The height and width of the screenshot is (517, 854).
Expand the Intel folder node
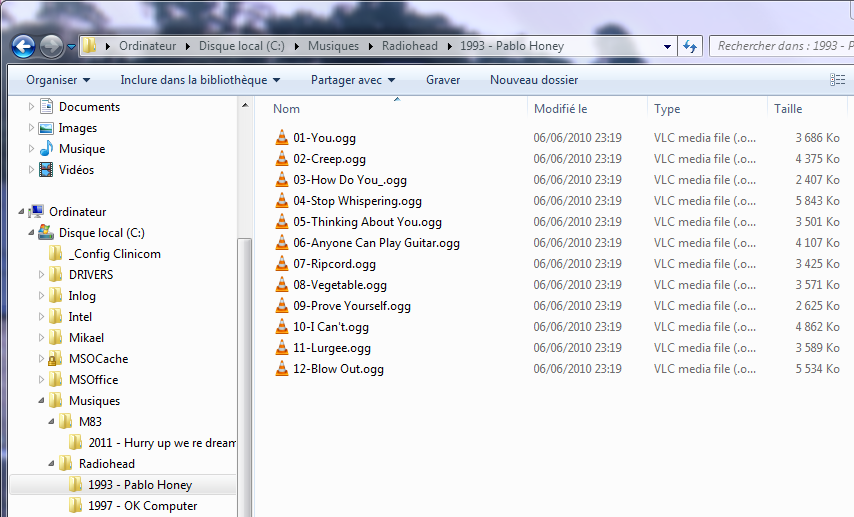[41, 317]
